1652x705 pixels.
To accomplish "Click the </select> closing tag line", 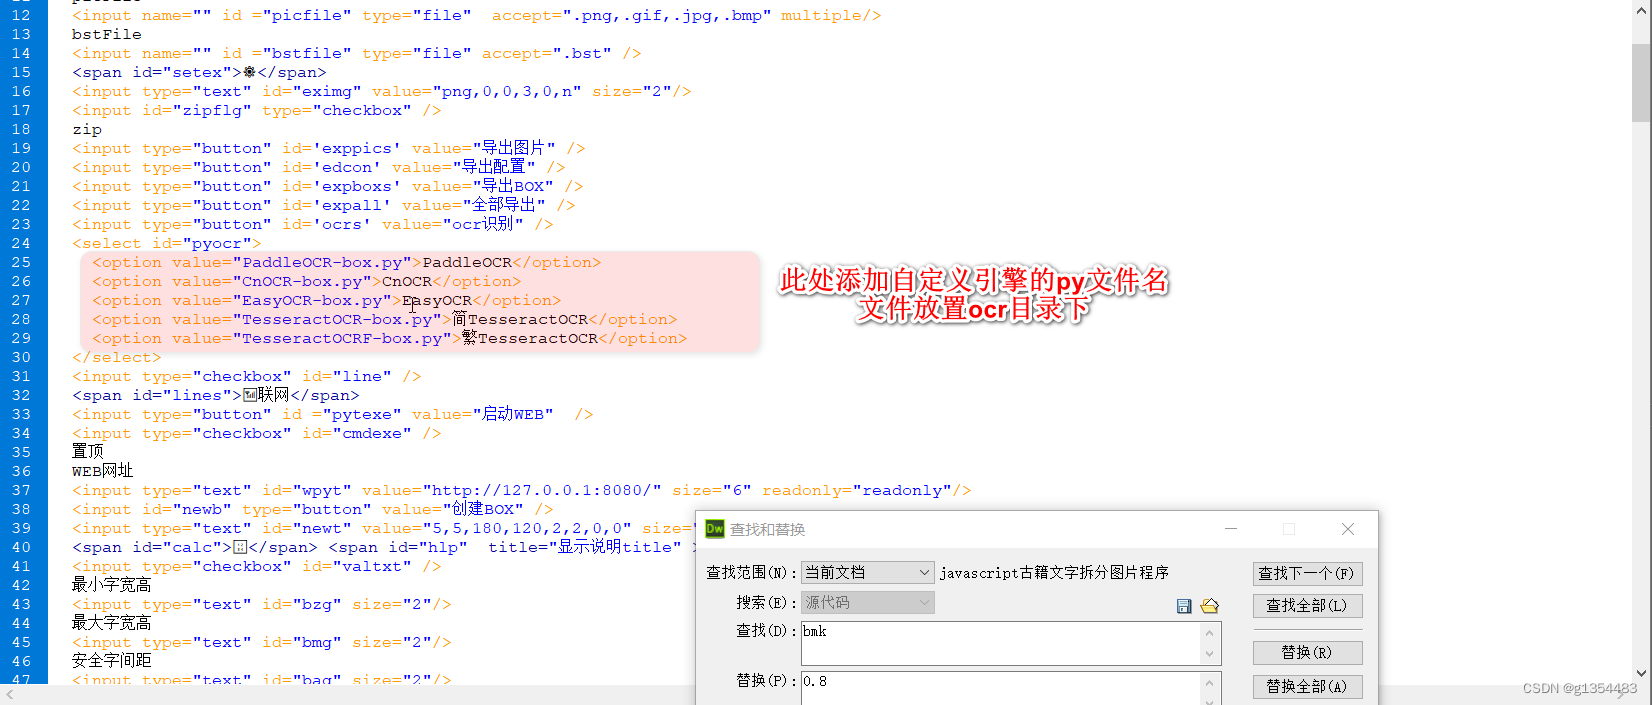I will click(x=116, y=357).
